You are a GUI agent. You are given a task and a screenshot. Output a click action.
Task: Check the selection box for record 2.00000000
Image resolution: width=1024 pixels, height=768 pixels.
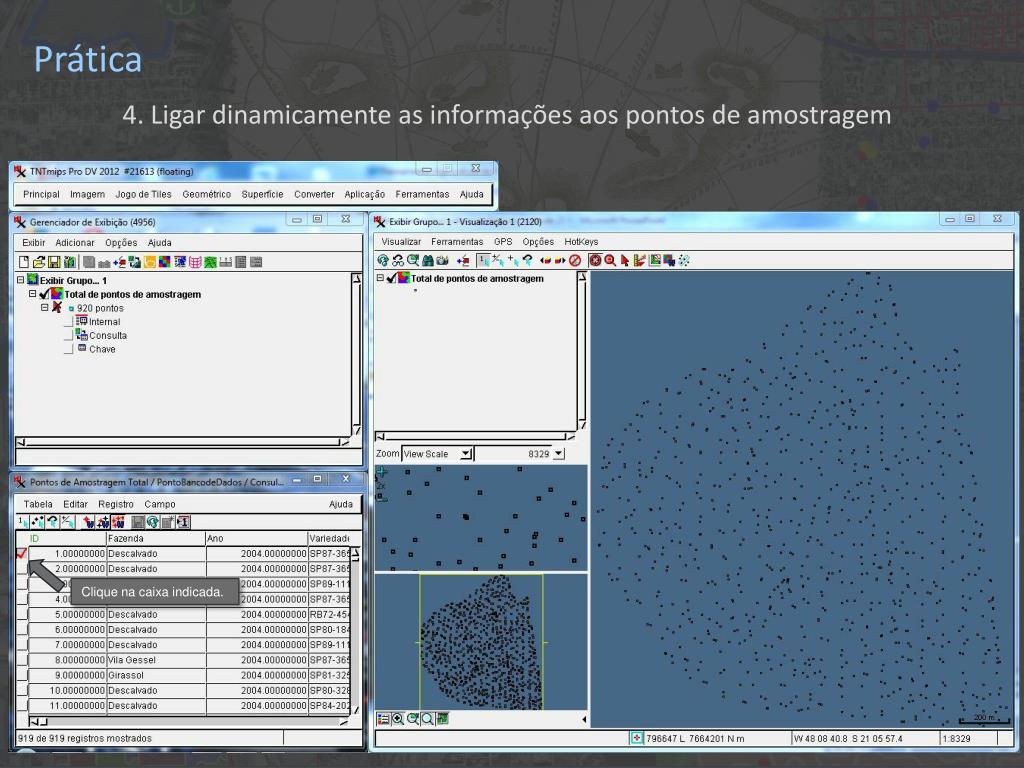pyautogui.click(x=22, y=569)
